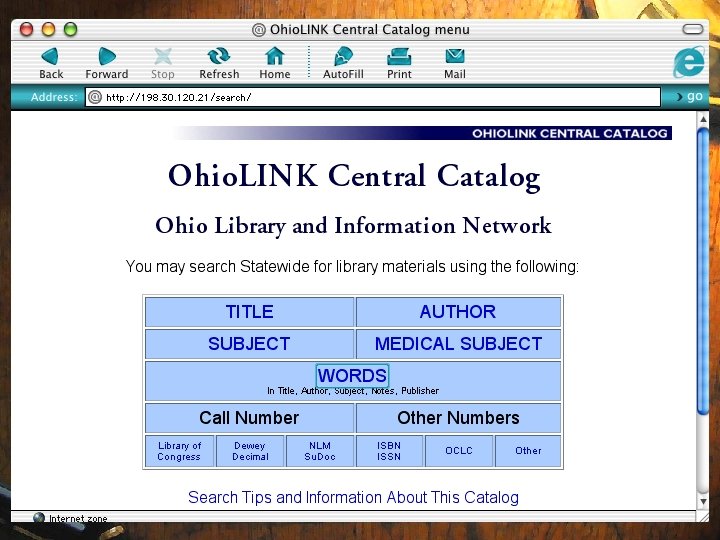Screen dimensions: 720x540
Task: Search by OCLC number
Action: coord(459,450)
